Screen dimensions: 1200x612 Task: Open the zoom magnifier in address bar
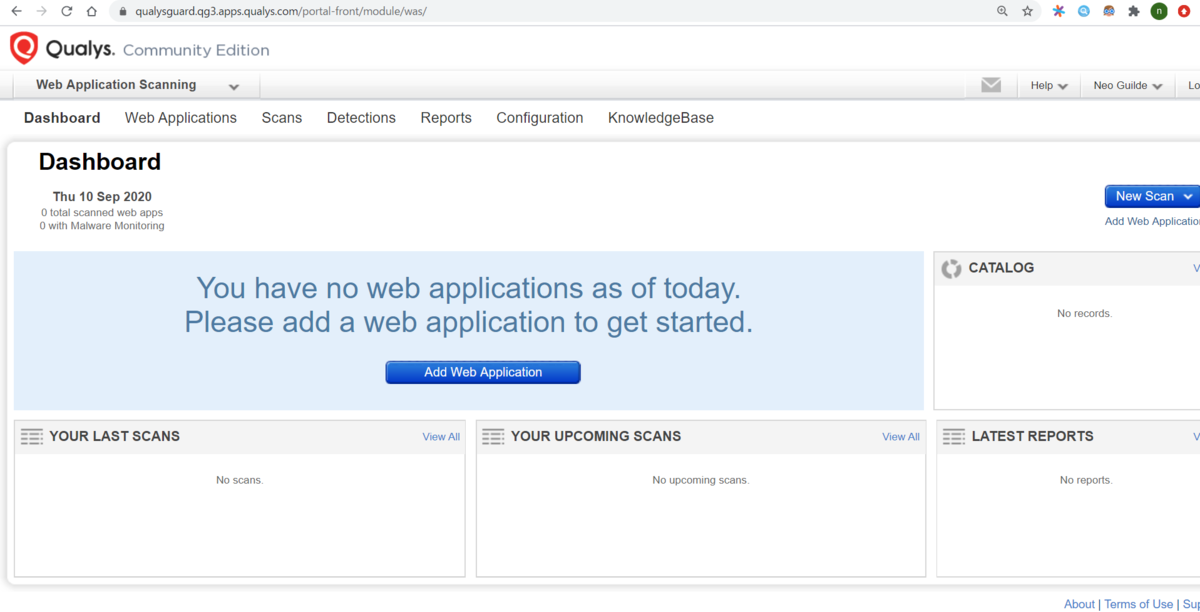click(x=1002, y=11)
